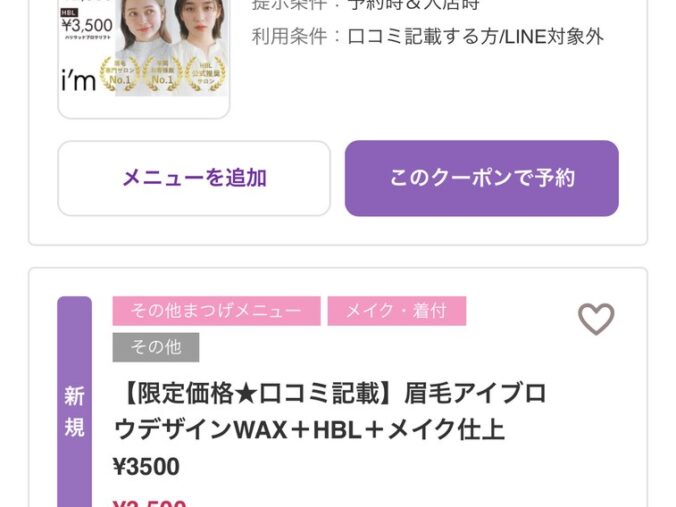Screen dimensions: 676x507
Task: Click the HBL公式推奨 laurel badge
Action: pyautogui.click(x=206, y=75)
